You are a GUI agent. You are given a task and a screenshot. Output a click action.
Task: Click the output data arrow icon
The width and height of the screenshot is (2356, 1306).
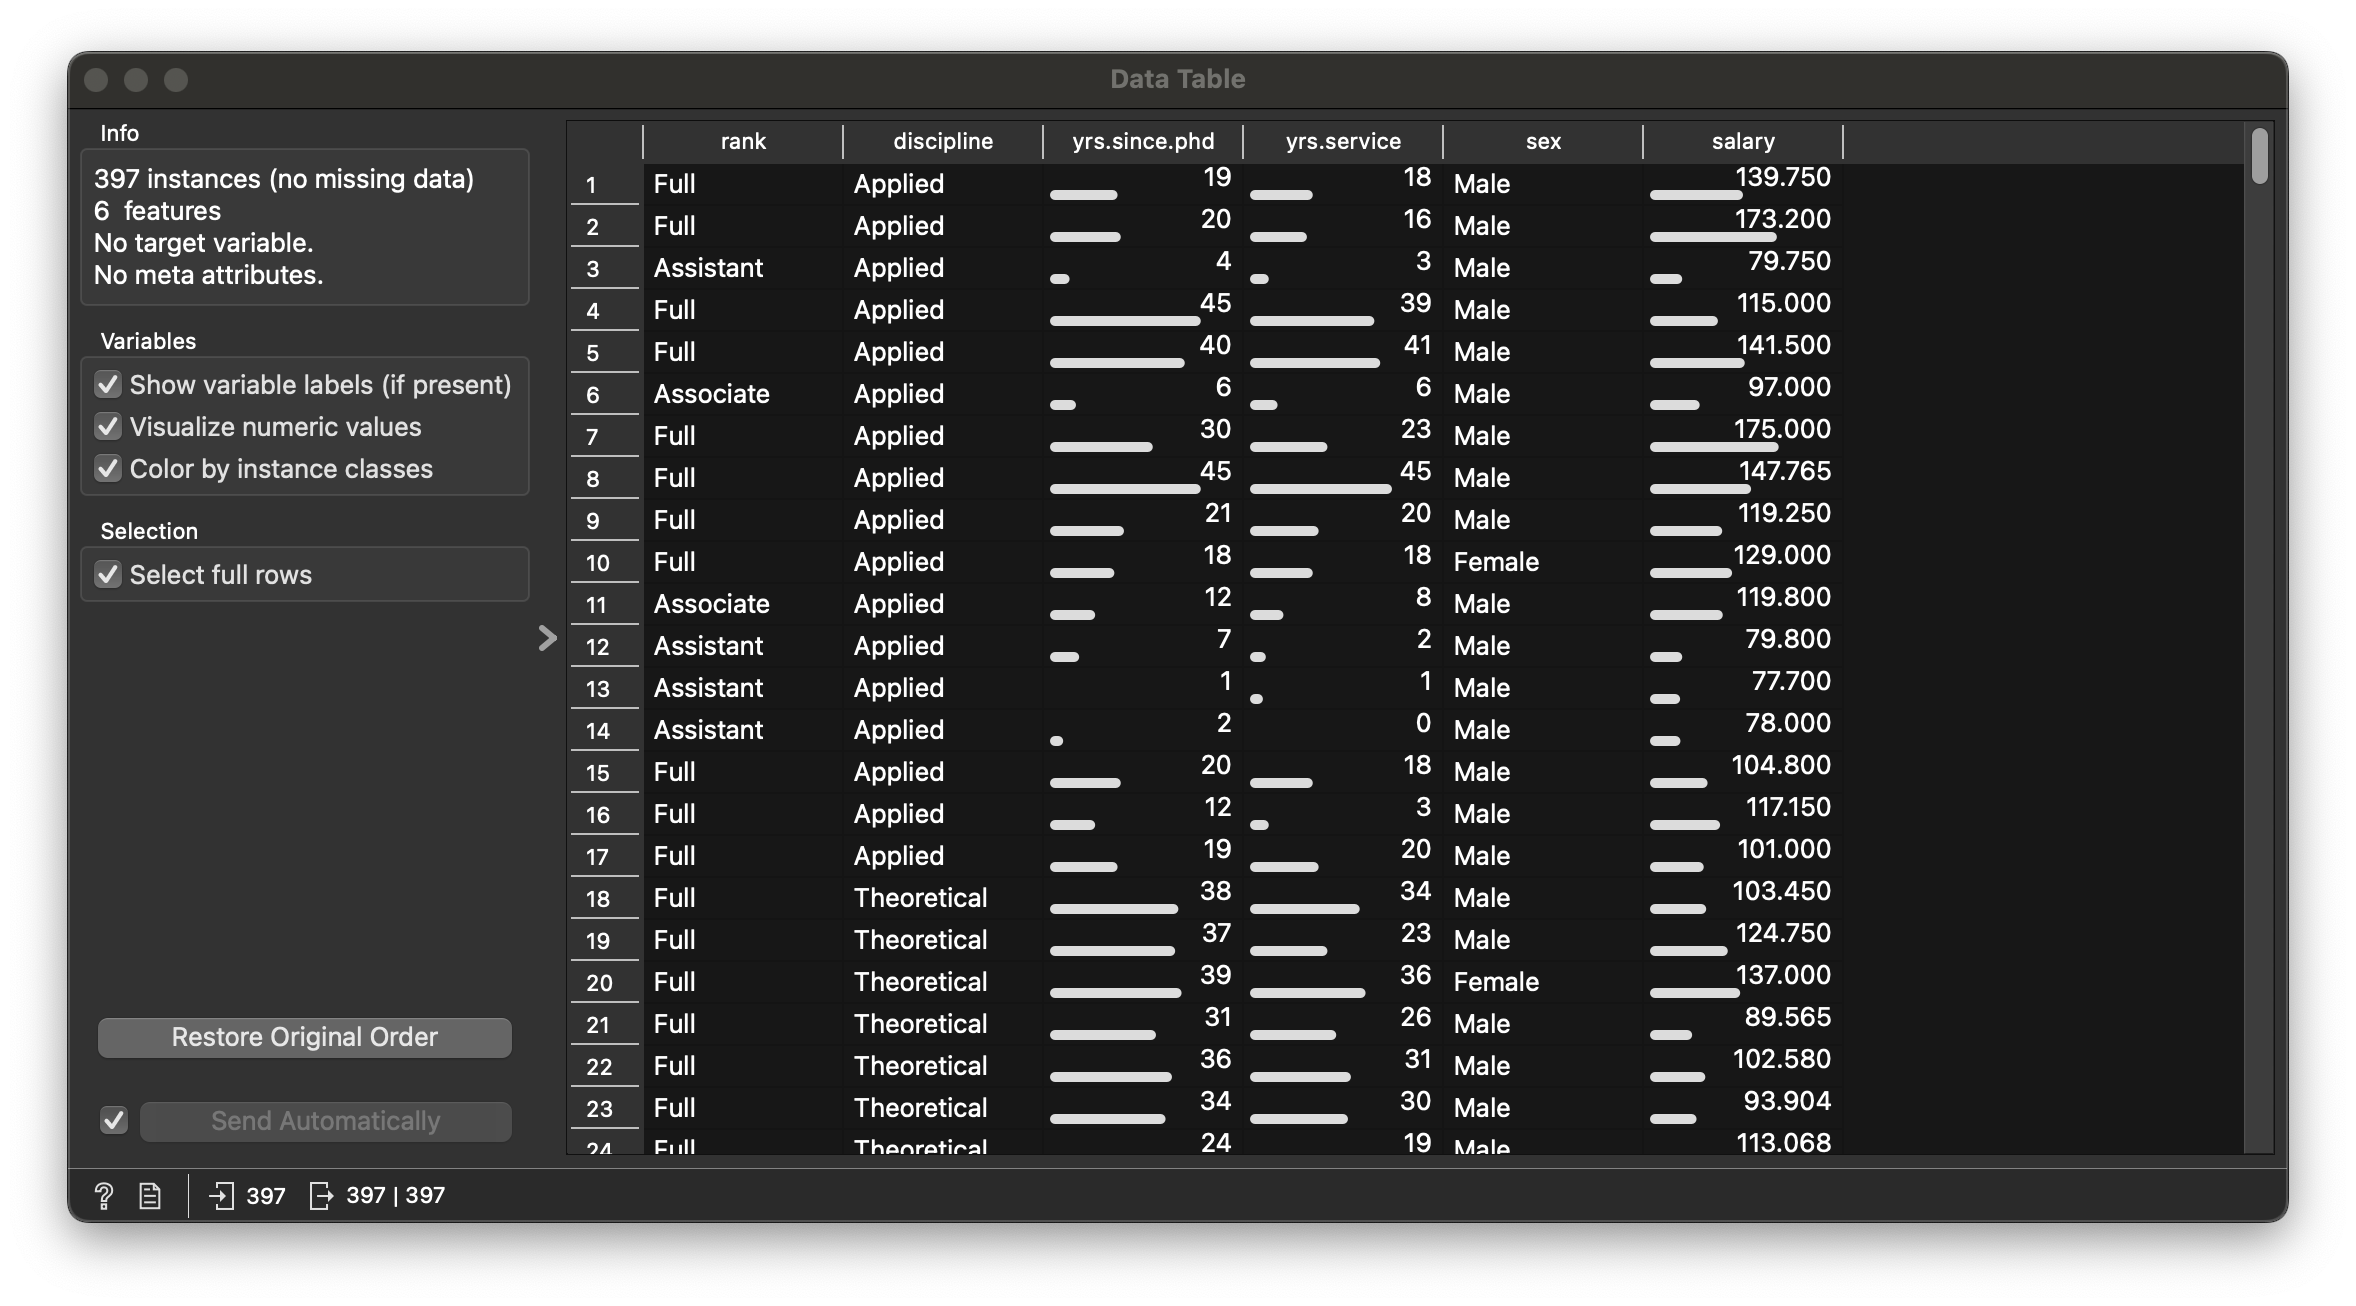pos(320,1195)
